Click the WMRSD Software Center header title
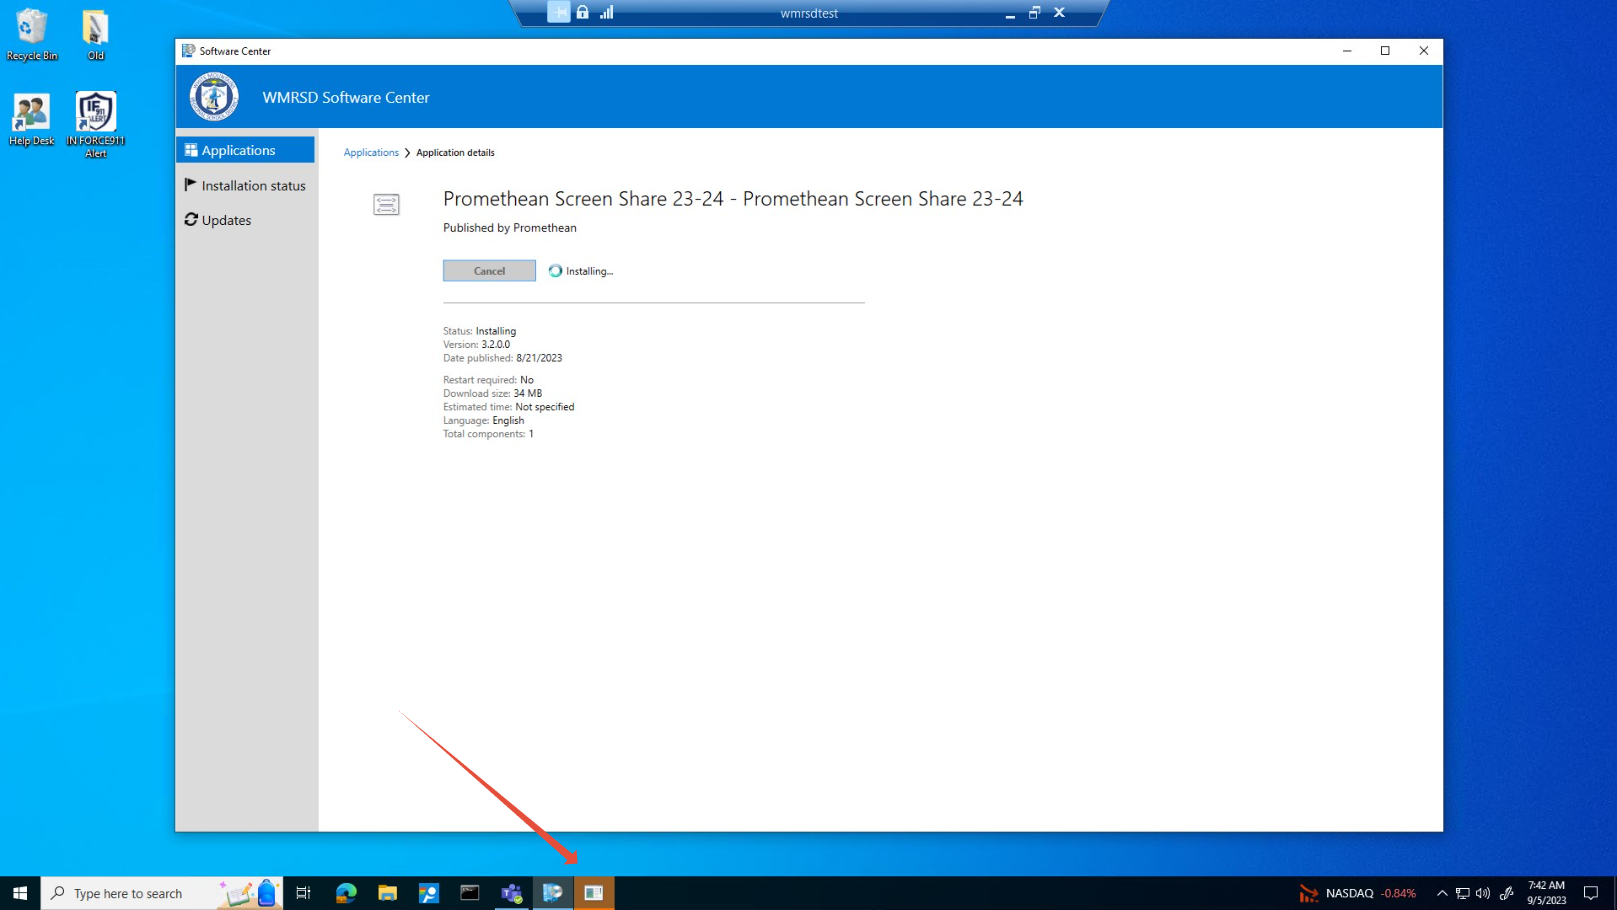 click(x=346, y=97)
